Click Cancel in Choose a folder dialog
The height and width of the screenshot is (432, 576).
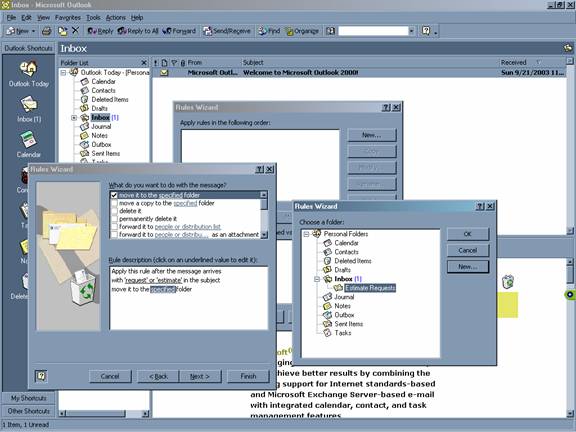click(x=468, y=250)
